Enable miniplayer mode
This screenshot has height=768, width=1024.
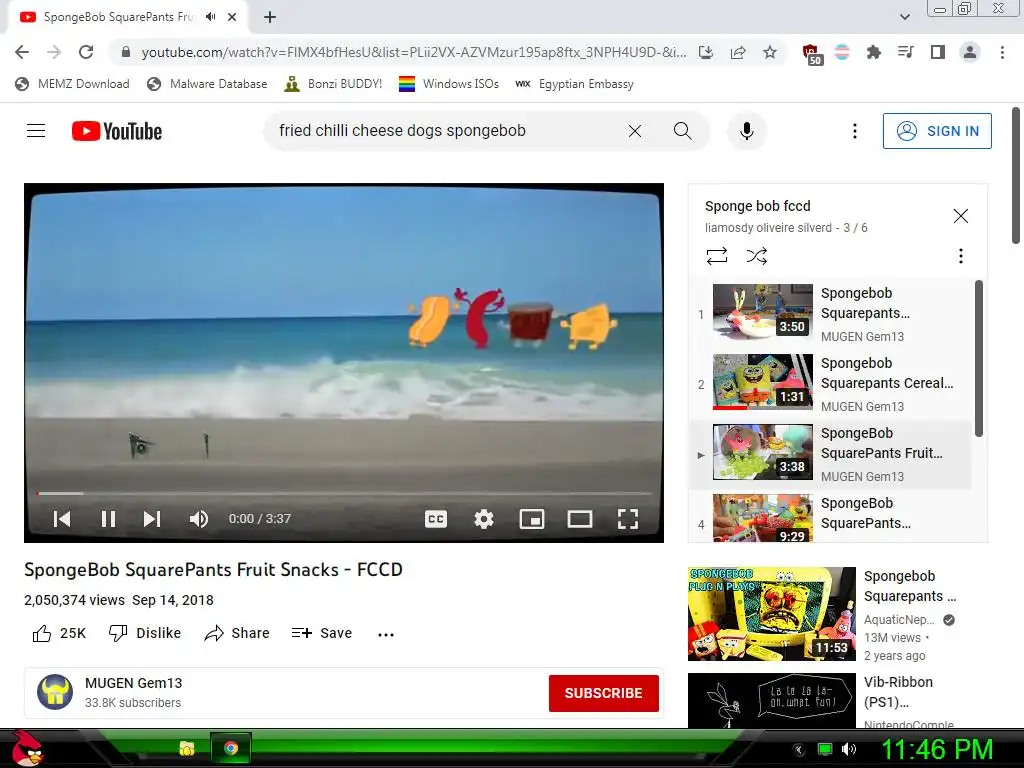tap(532, 519)
